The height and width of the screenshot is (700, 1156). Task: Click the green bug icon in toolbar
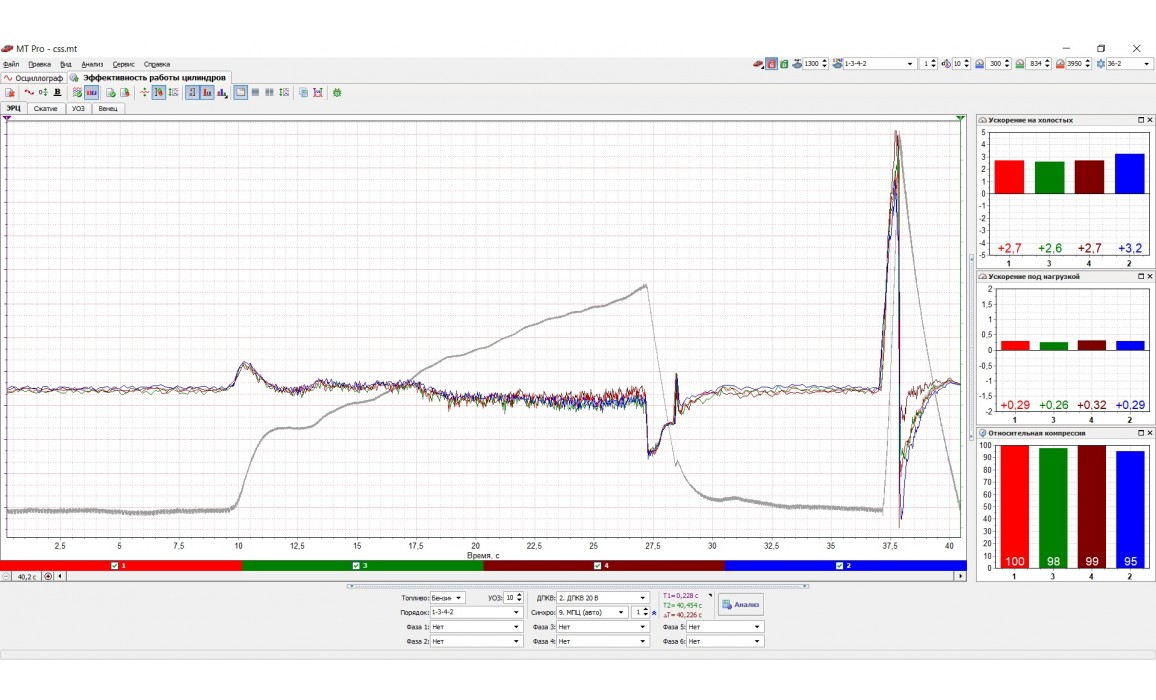tap(337, 93)
